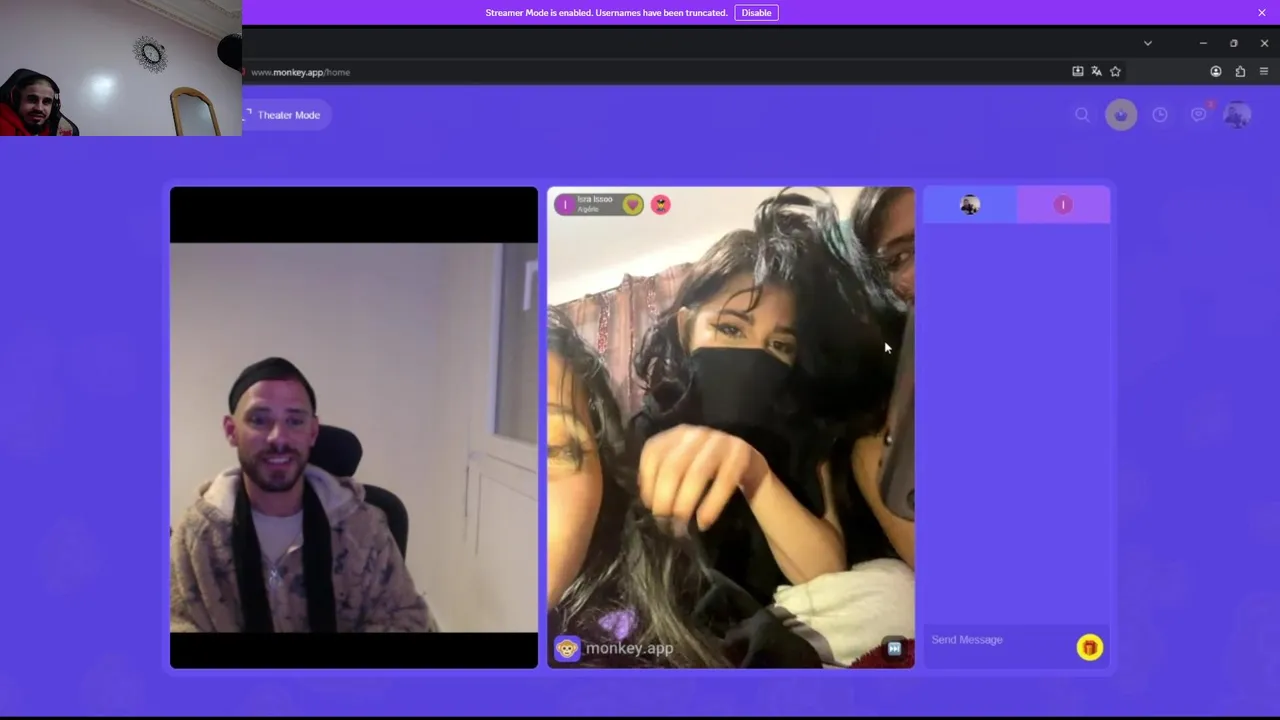
Task: Open the chat messages icon with notification badge
Action: tap(1199, 114)
